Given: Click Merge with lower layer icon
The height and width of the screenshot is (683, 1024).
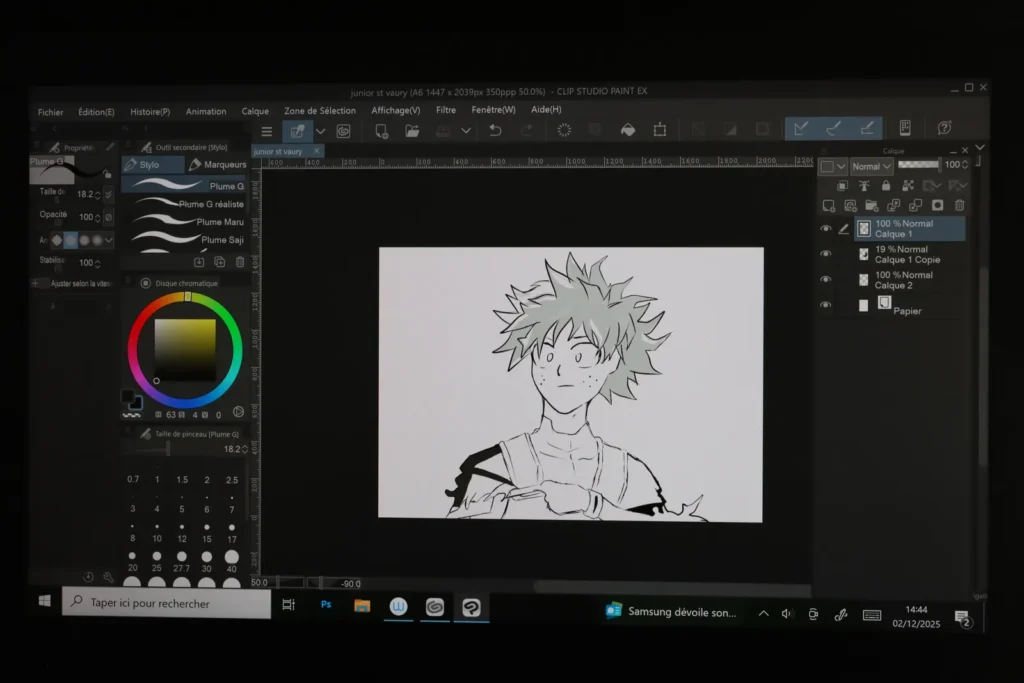Looking at the screenshot, I should tap(916, 206).
